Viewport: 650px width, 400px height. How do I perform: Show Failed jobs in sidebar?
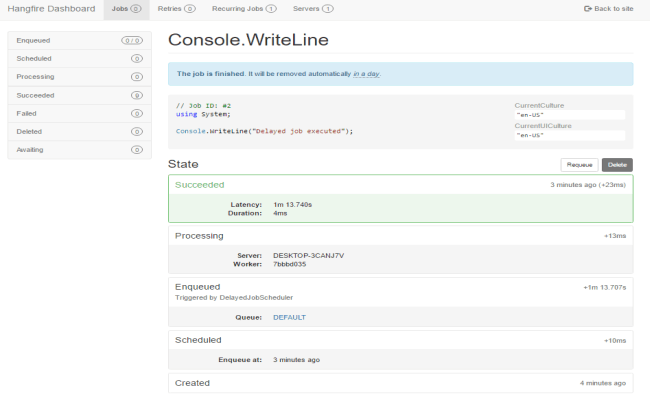click(x=76, y=113)
